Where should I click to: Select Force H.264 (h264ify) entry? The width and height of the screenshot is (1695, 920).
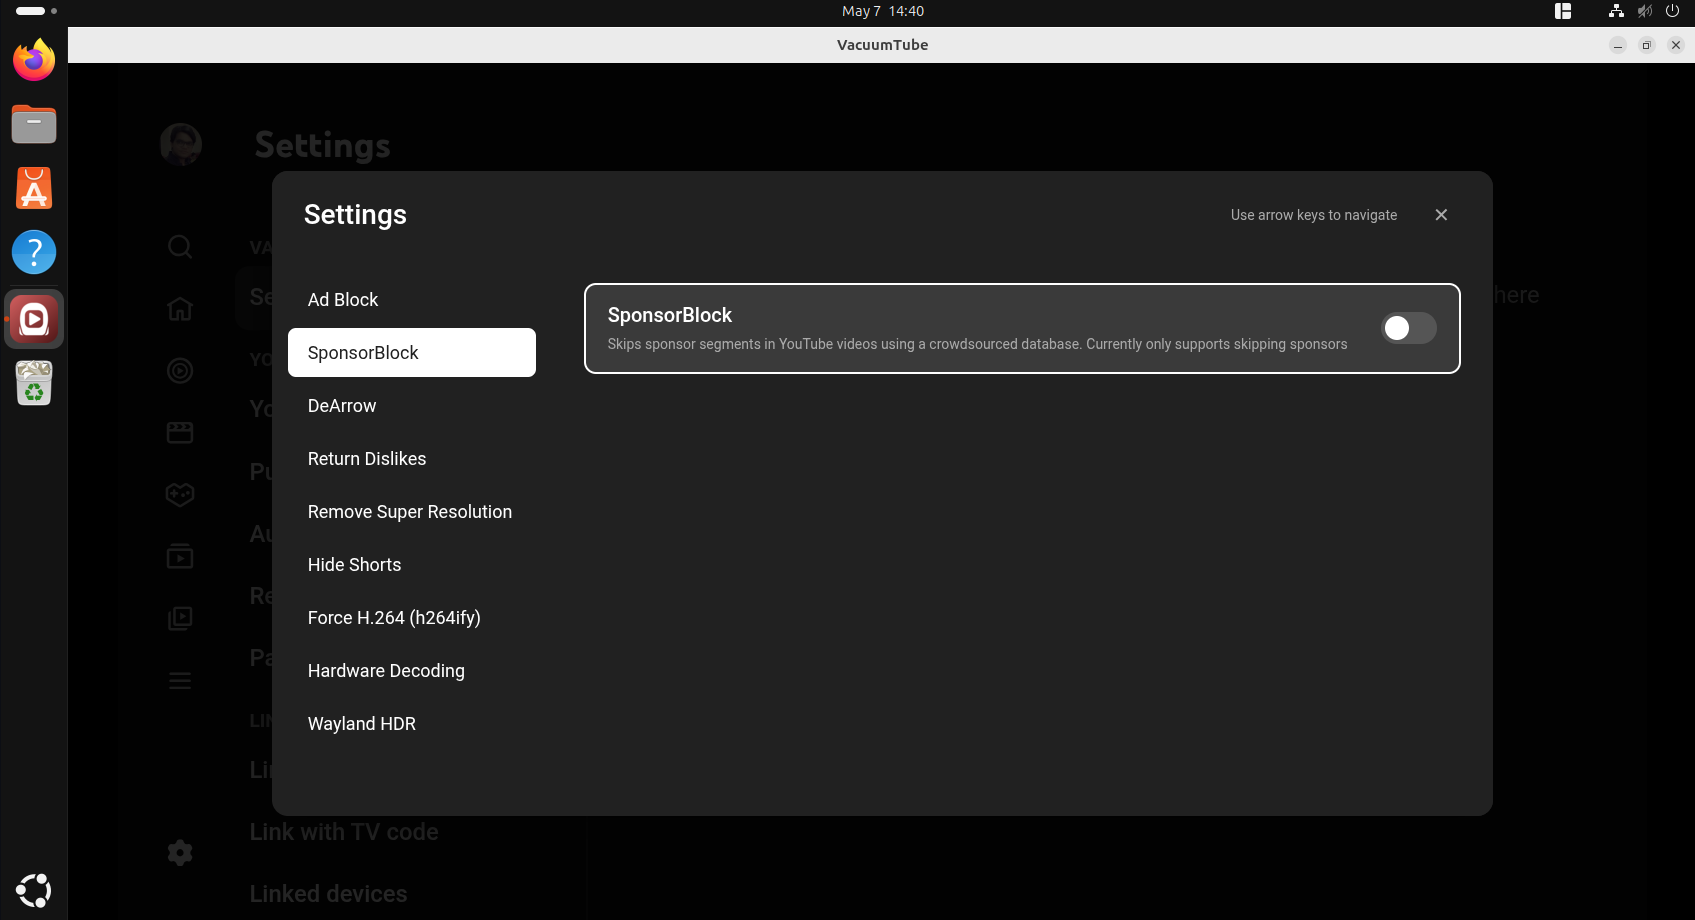coord(412,618)
